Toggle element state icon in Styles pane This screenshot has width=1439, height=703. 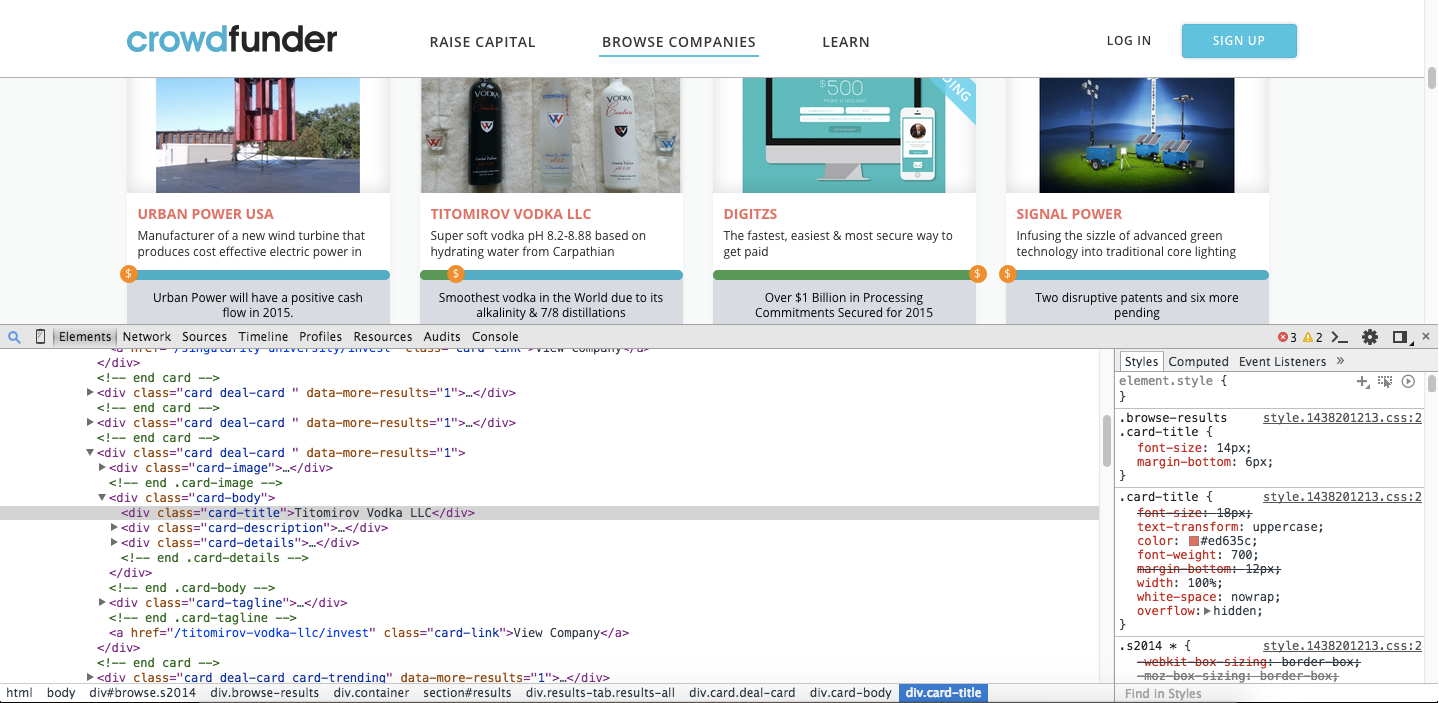pos(1385,381)
